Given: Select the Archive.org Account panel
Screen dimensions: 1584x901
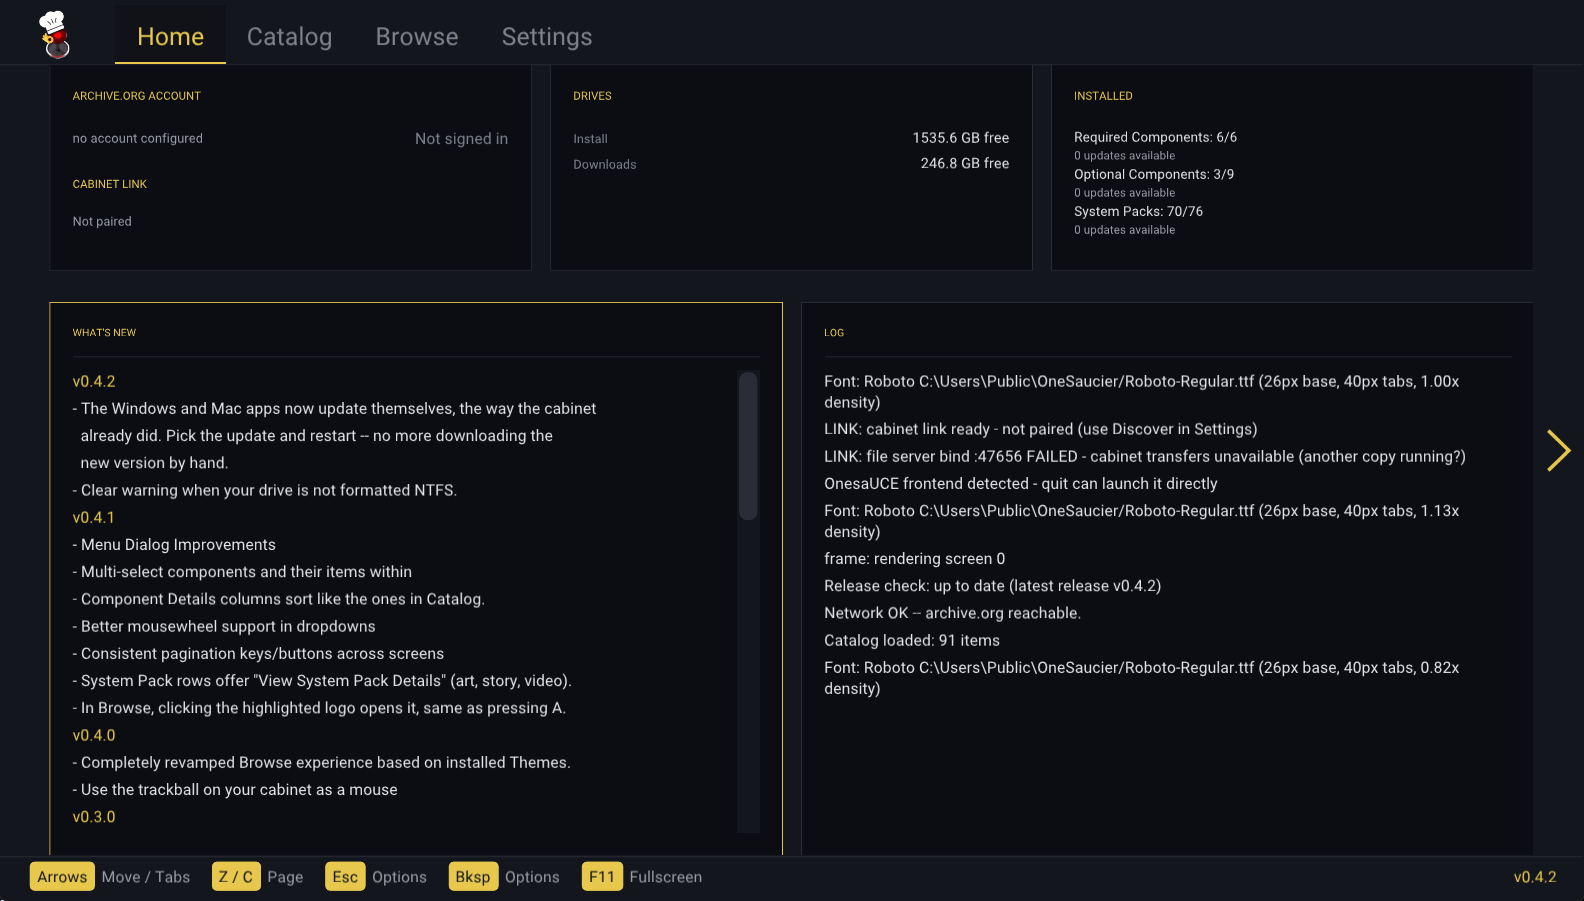Looking at the screenshot, I should click(x=290, y=168).
